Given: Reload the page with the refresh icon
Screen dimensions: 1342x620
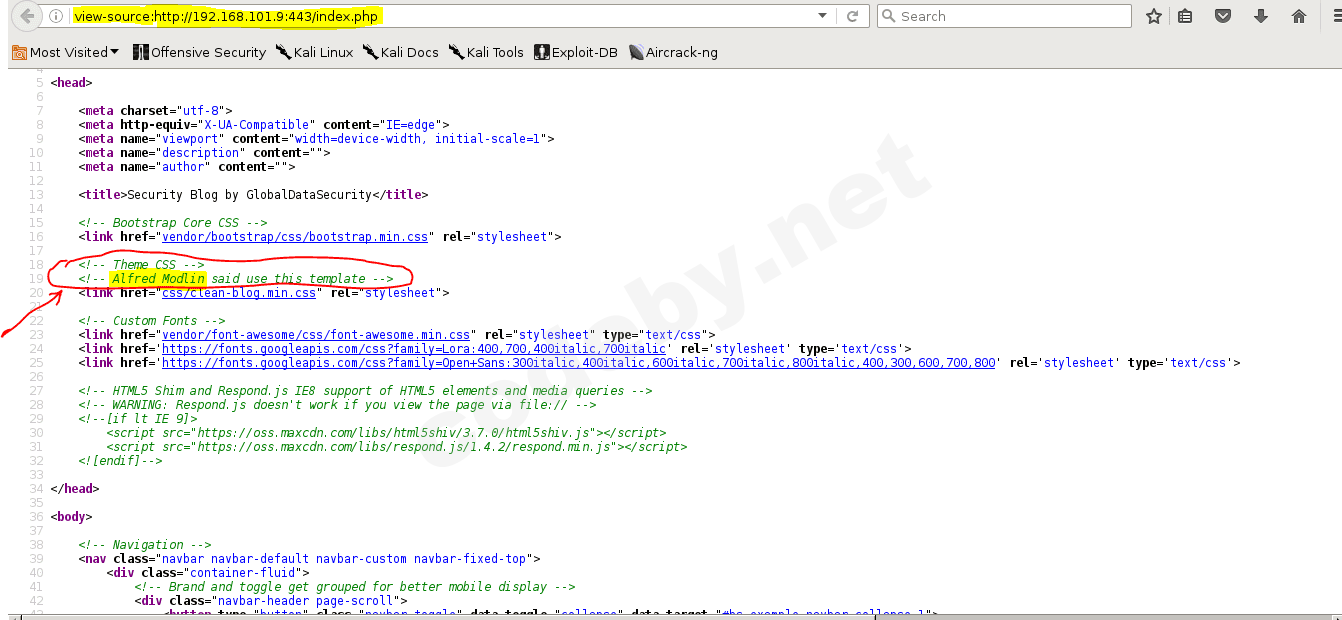Looking at the screenshot, I should [852, 16].
